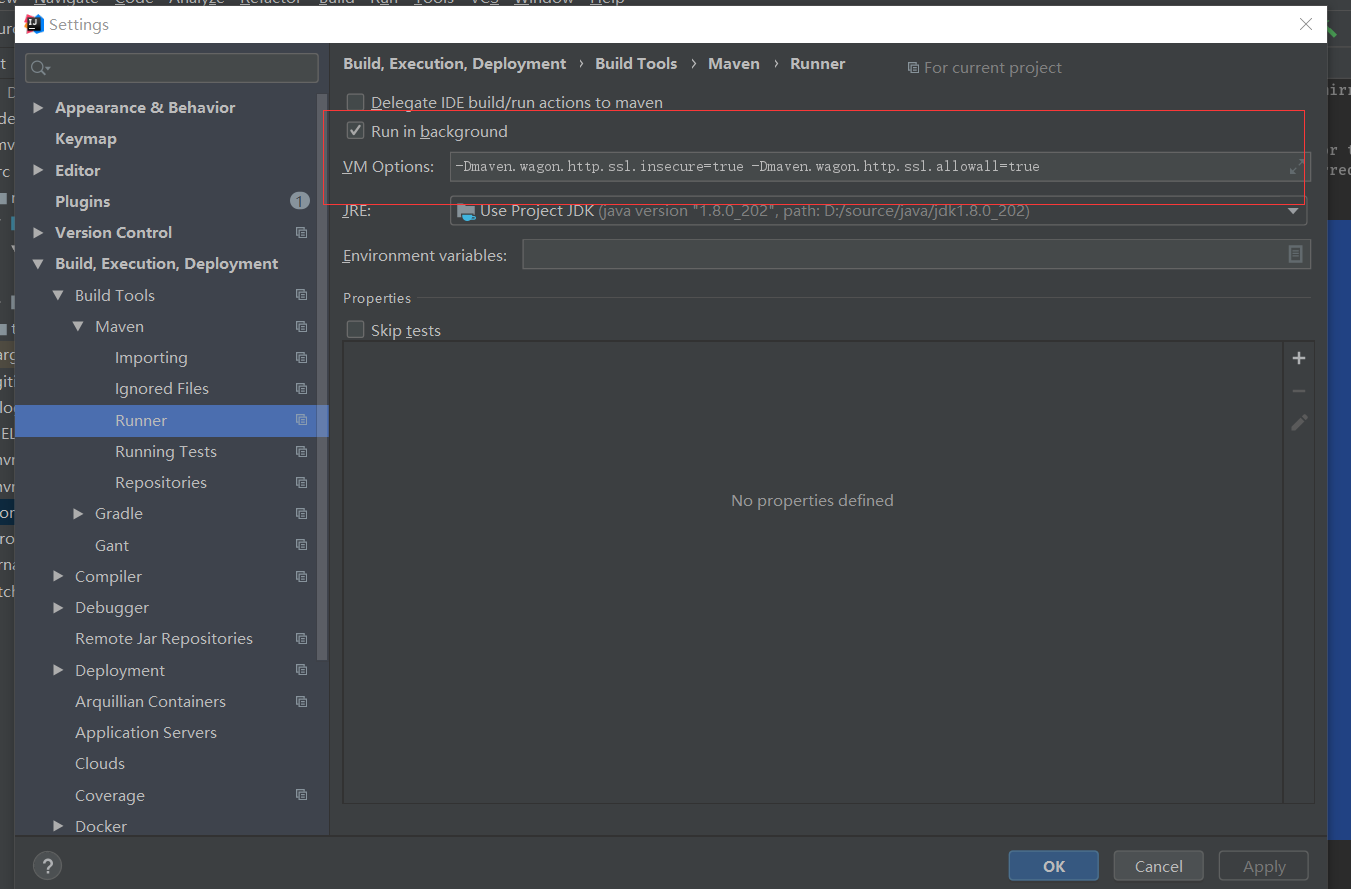1351x889 pixels.
Task: Select Importing under Maven
Action: point(151,358)
